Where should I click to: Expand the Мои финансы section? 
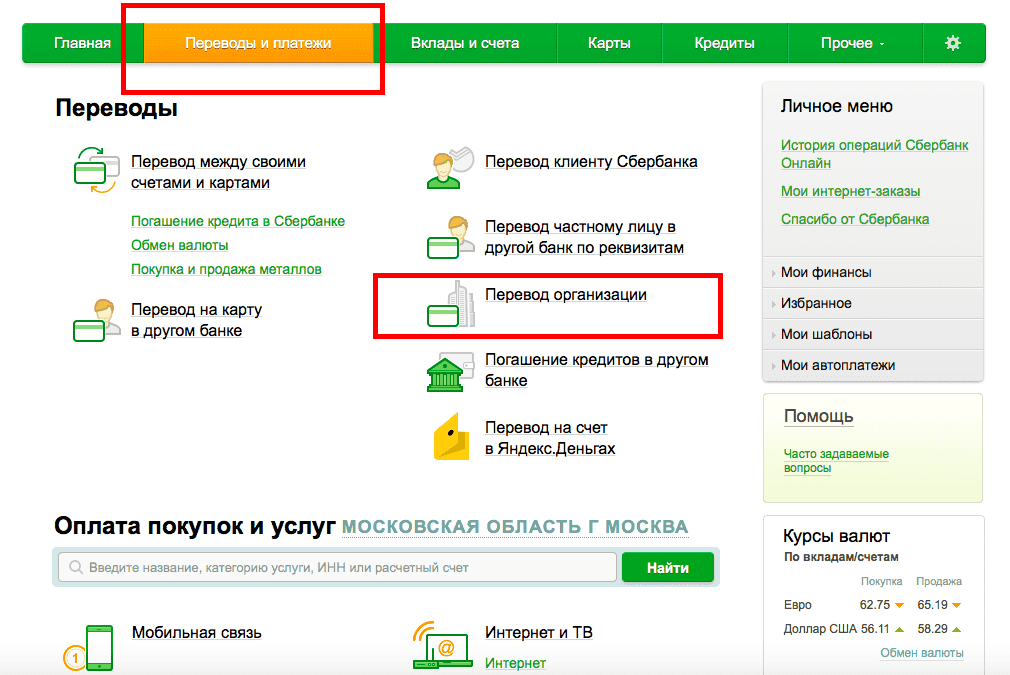coord(825,272)
